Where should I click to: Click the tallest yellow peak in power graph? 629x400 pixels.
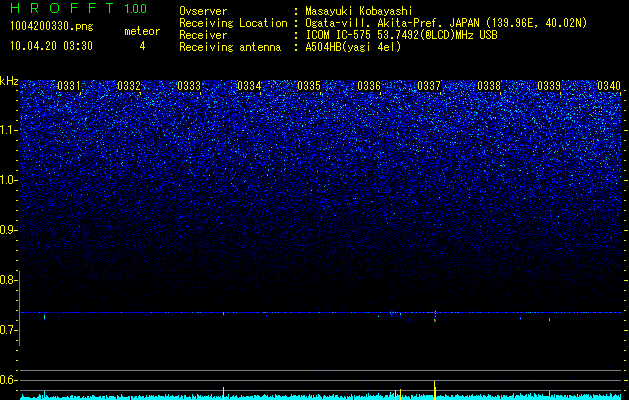pos(435,390)
